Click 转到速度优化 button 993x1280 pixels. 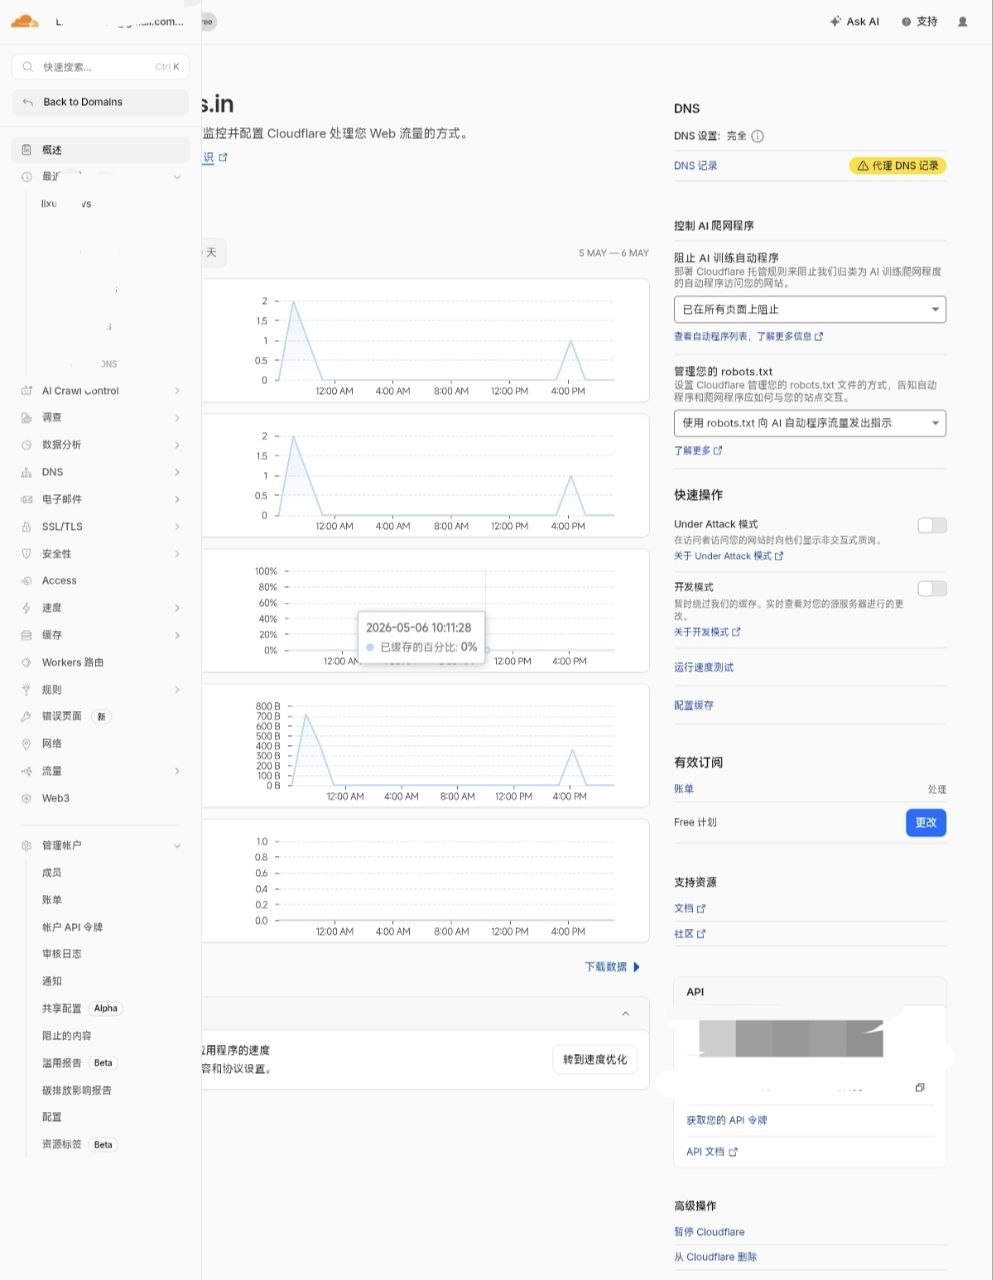595,1059
